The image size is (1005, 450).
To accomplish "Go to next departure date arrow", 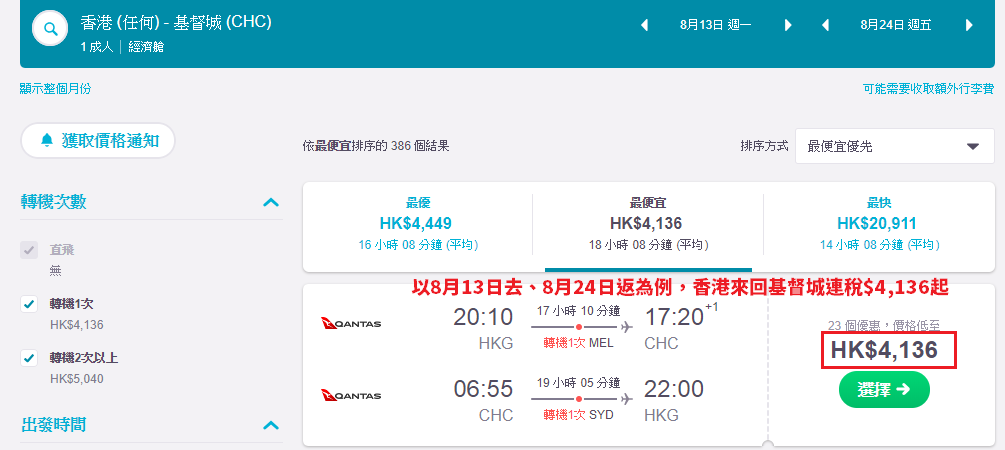I will (788, 26).
